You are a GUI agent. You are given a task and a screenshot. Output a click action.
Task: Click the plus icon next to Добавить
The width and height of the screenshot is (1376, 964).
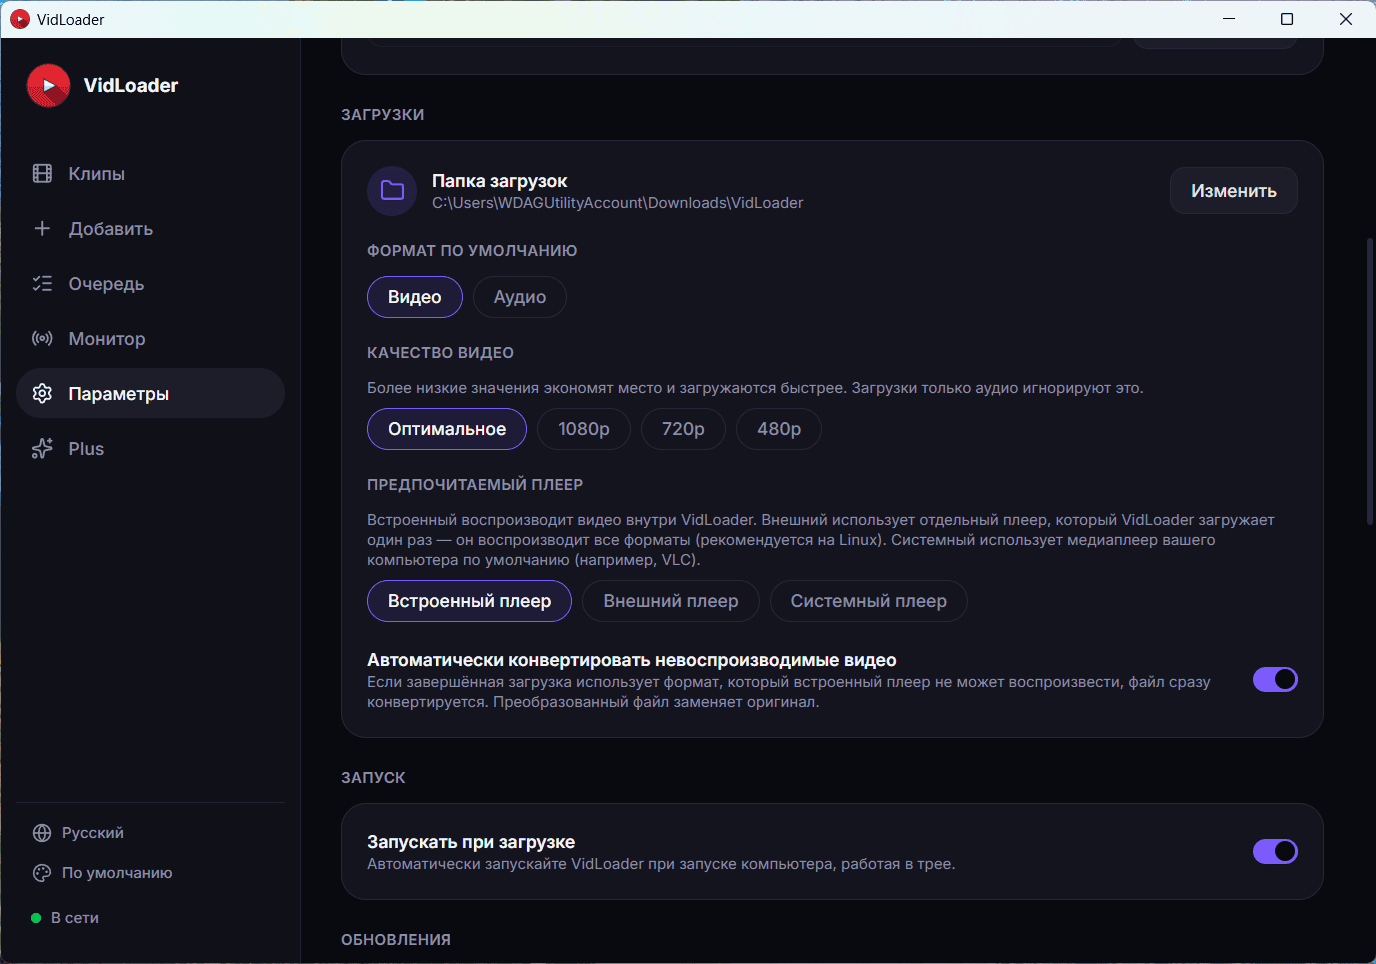[42, 229]
